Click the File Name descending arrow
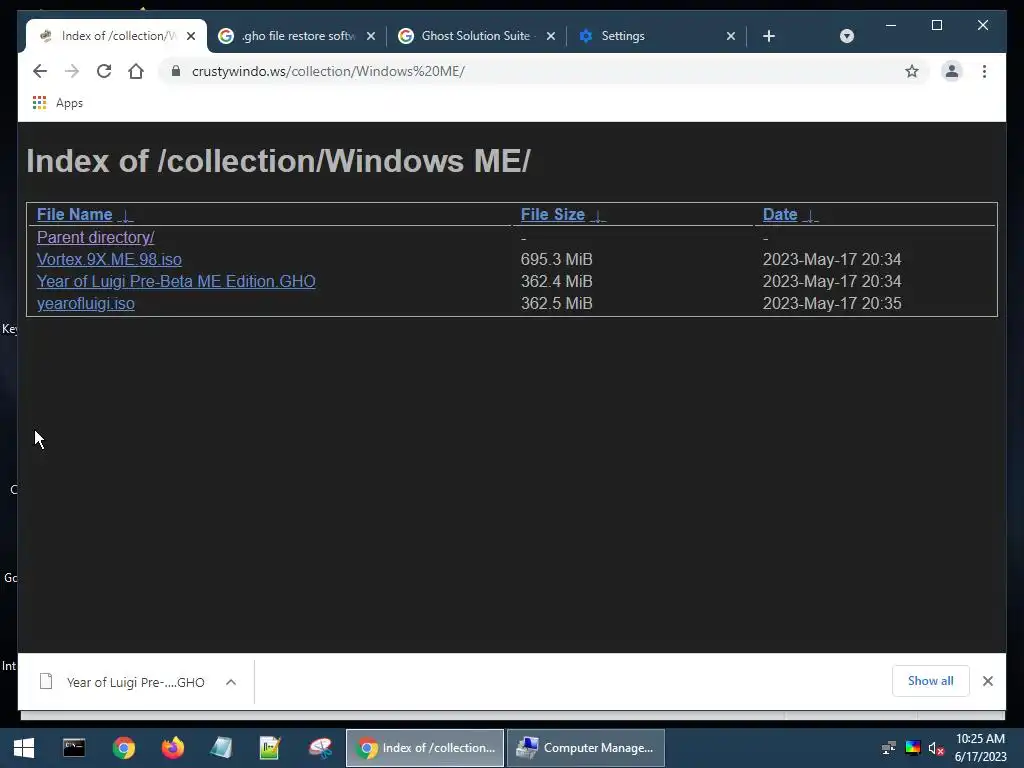 [126, 216]
